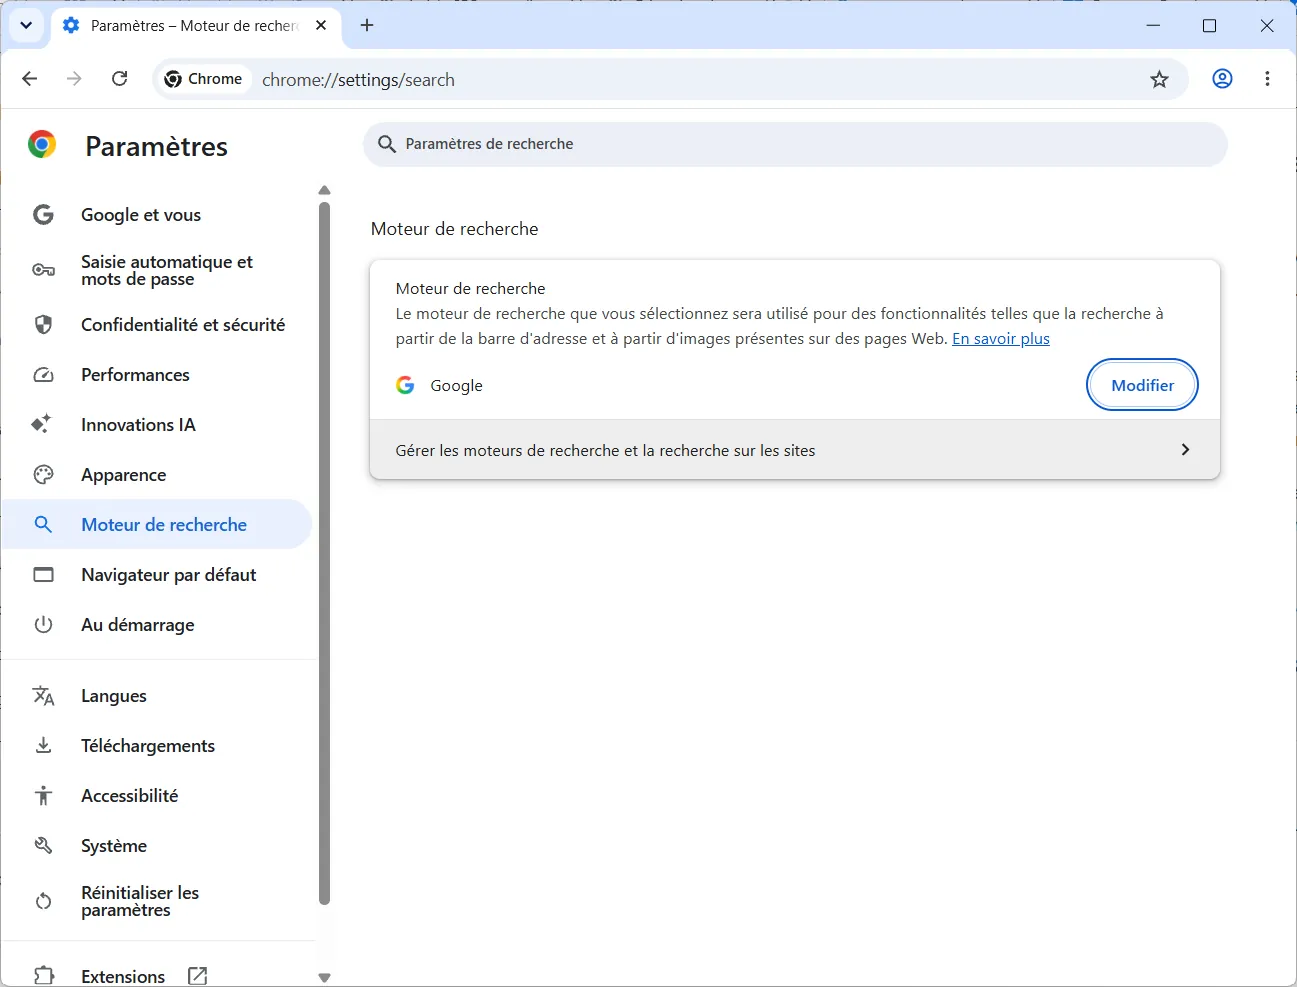Open the Chrome three-dot menu

pyautogui.click(x=1267, y=79)
